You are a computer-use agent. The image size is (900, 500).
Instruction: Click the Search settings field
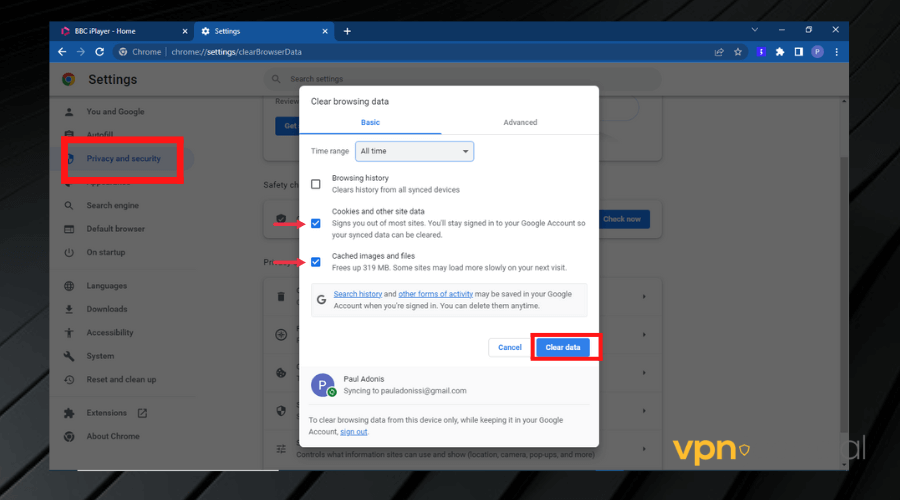(400, 79)
